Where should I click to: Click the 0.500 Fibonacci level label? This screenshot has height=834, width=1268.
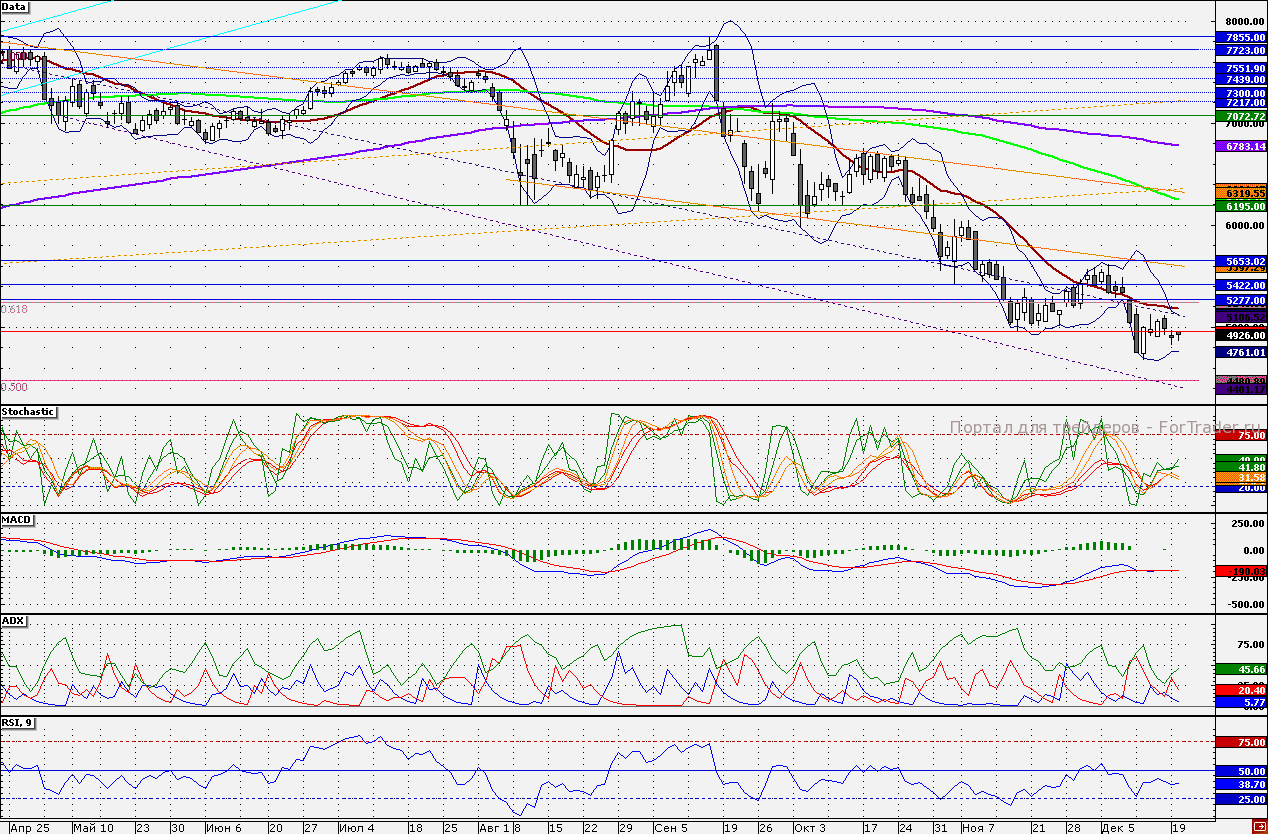[15, 387]
